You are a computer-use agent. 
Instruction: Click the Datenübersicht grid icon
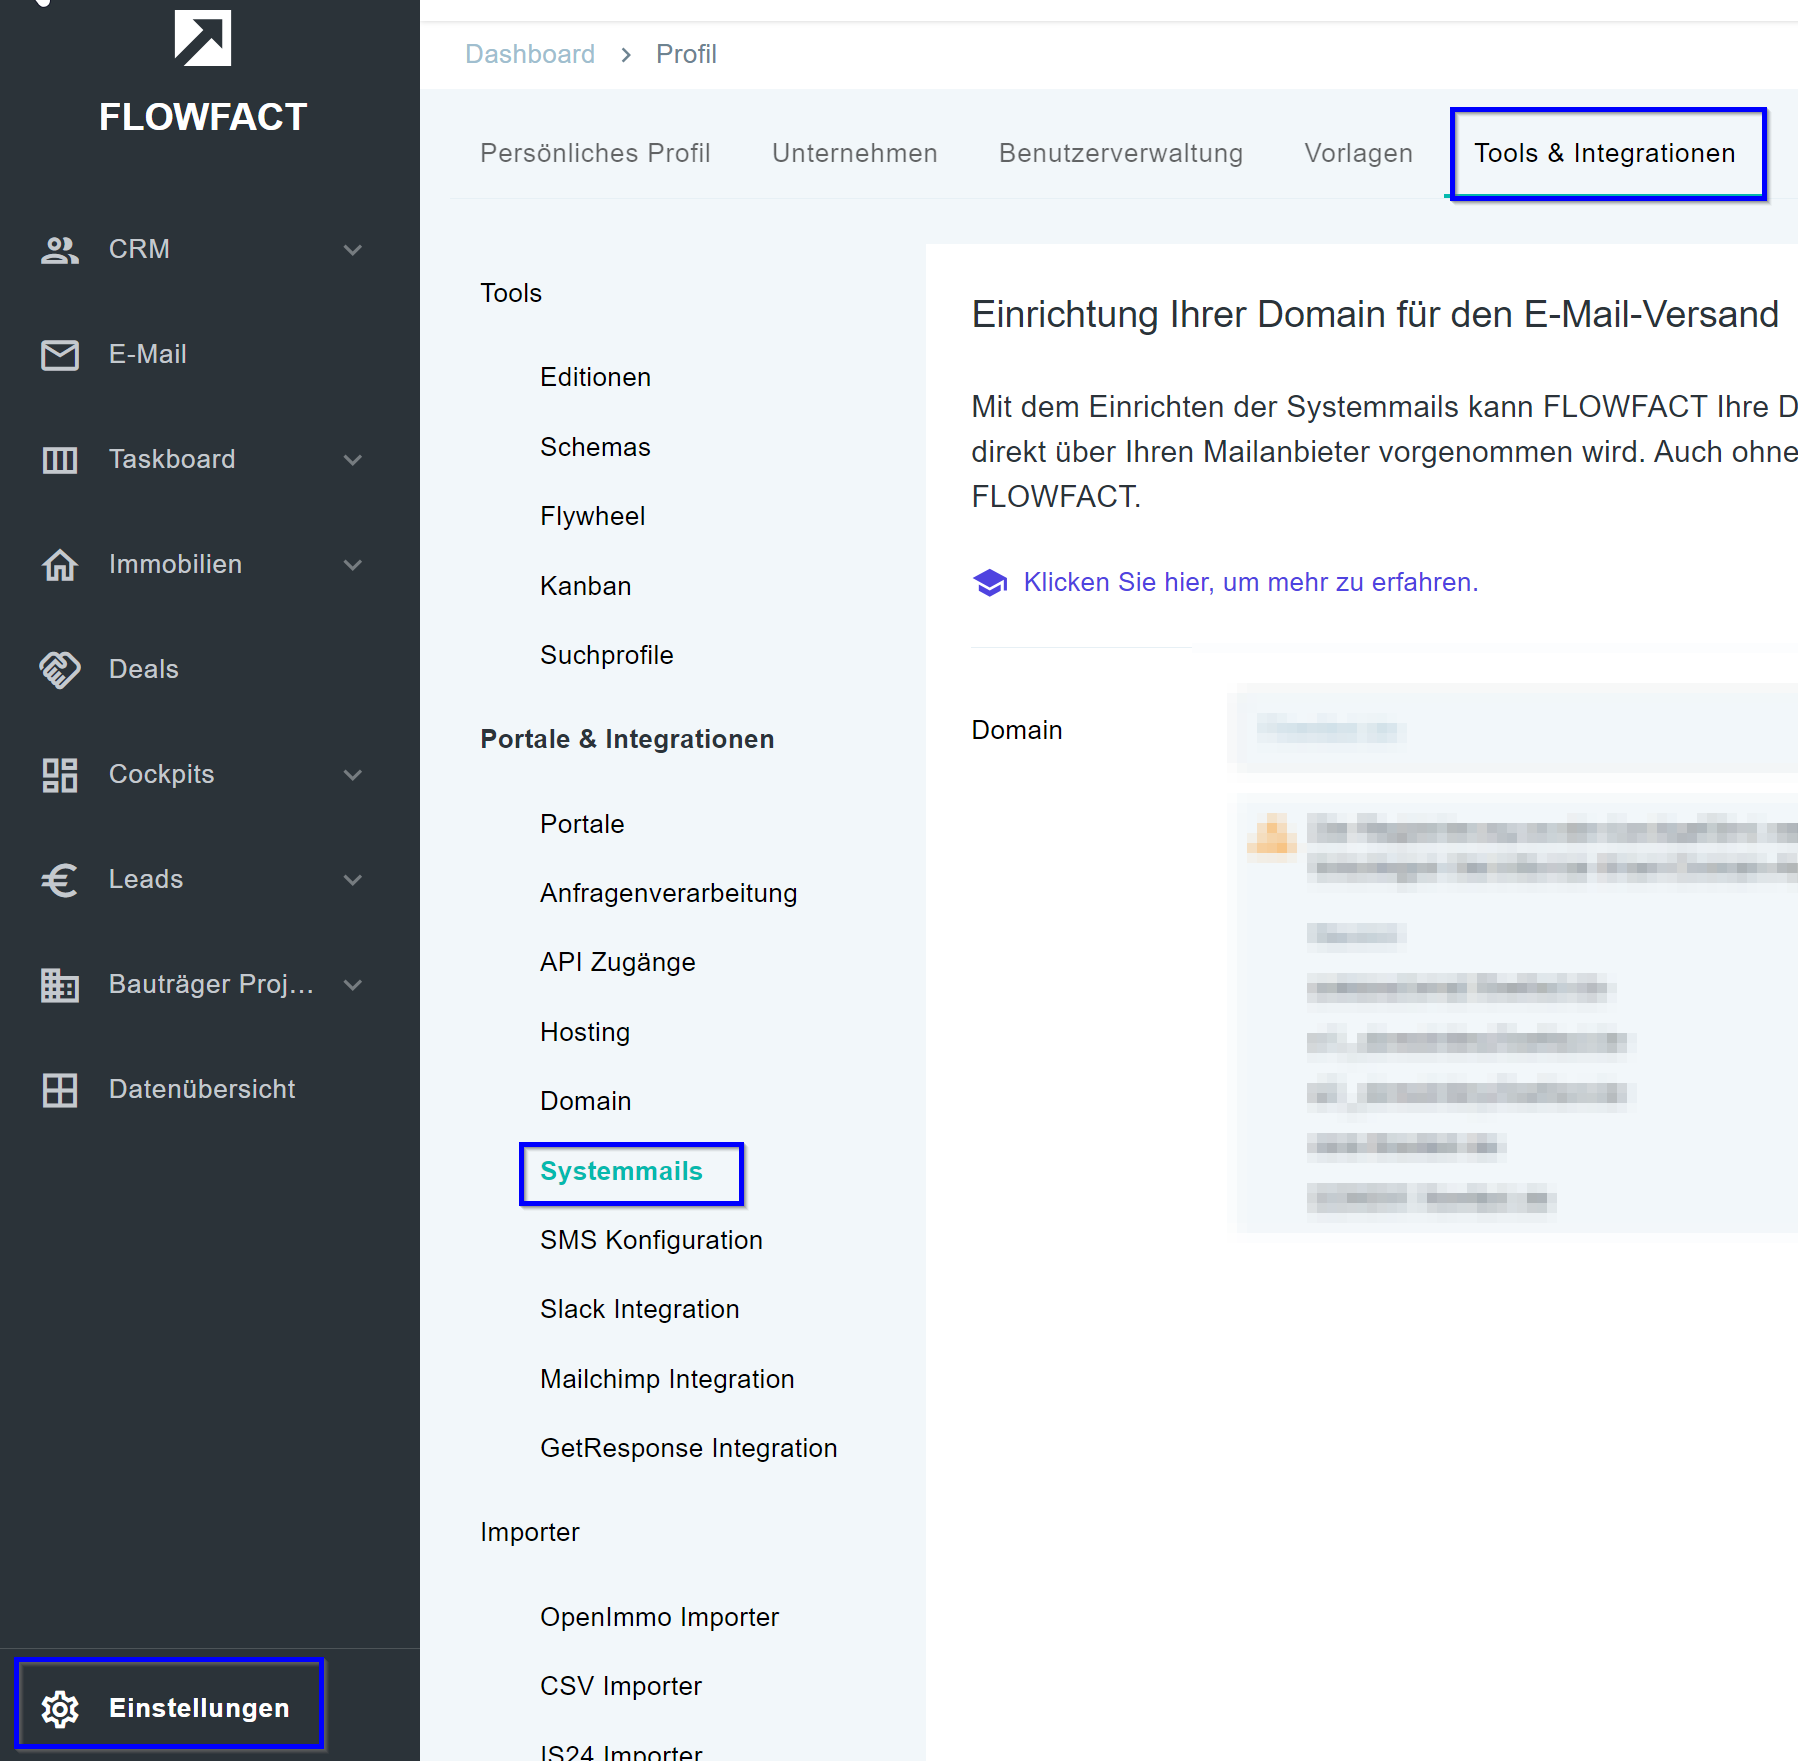[60, 1090]
